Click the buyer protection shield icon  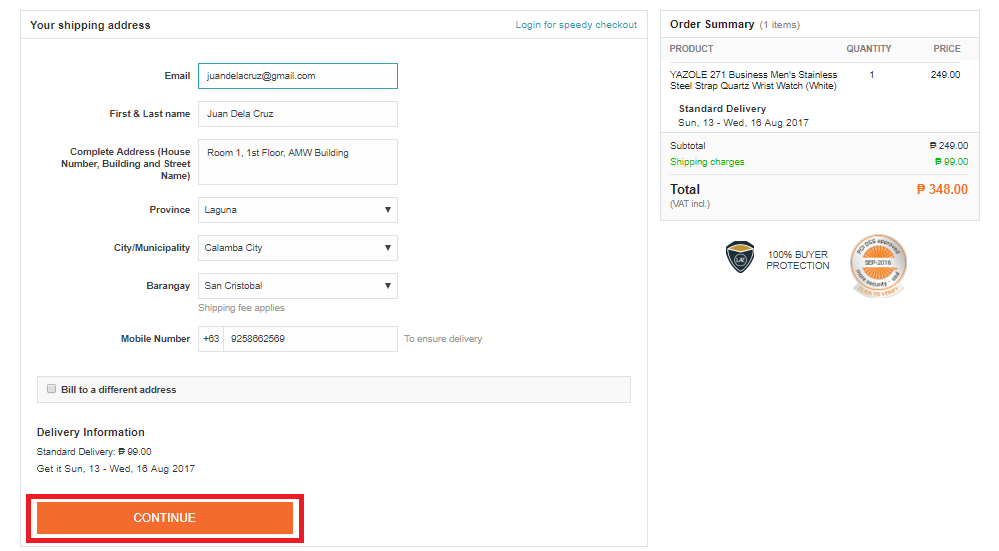739,258
